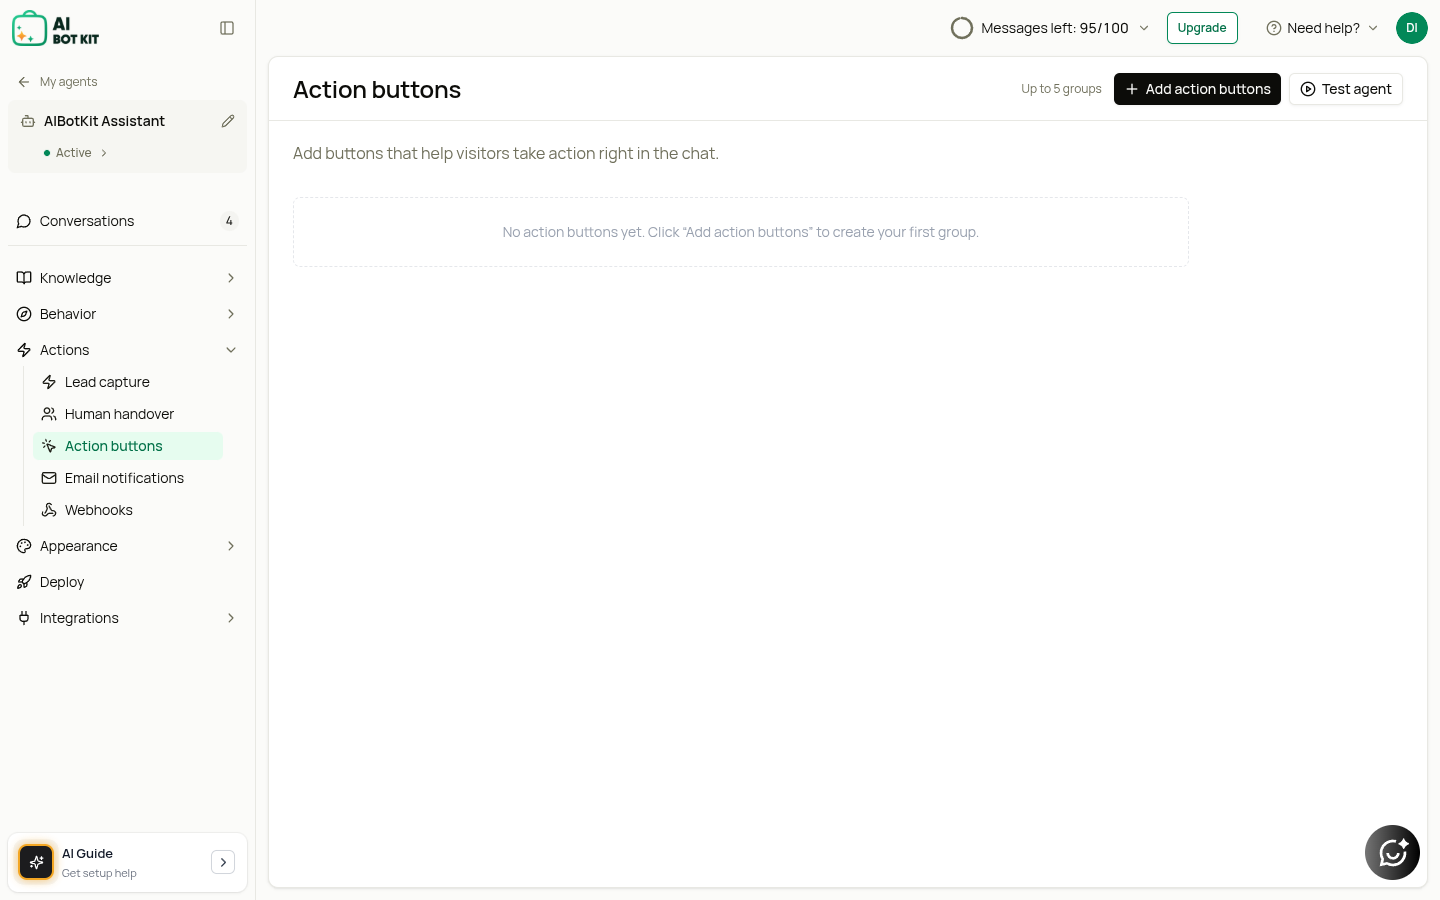
Task: Click the Behavior compass icon
Action: click(x=24, y=314)
